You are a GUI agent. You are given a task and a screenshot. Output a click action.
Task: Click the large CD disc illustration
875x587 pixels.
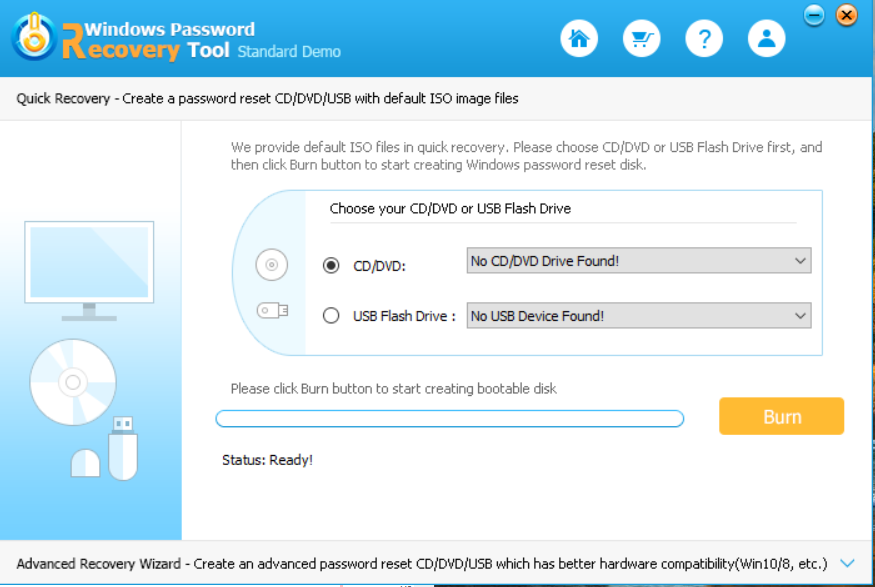point(73,382)
